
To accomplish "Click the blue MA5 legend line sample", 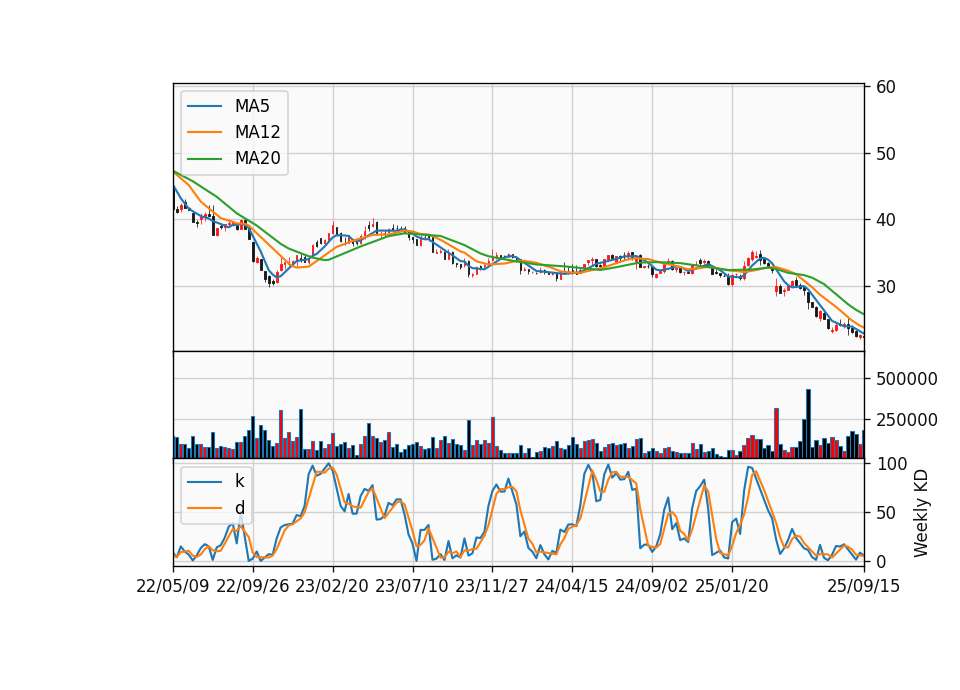I will point(204,106).
